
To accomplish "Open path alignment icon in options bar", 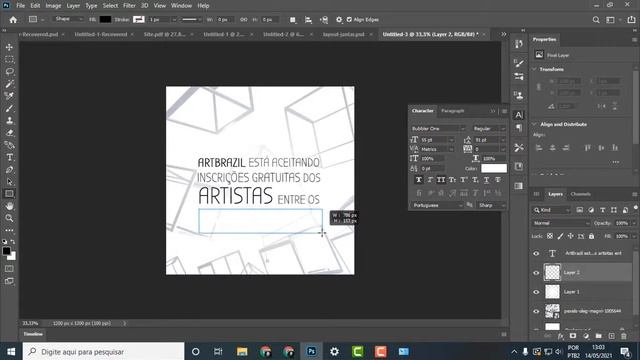I will click(308, 20).
